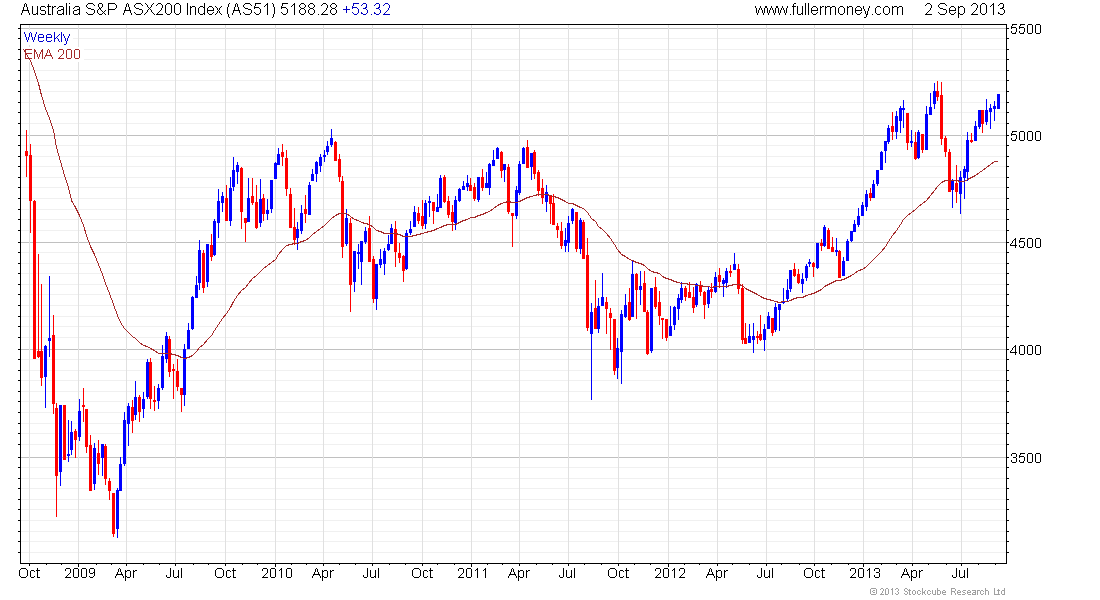1100x600 pixels.
Task: Click the '4000' price axis label
Action: (x=1026, y=350)
